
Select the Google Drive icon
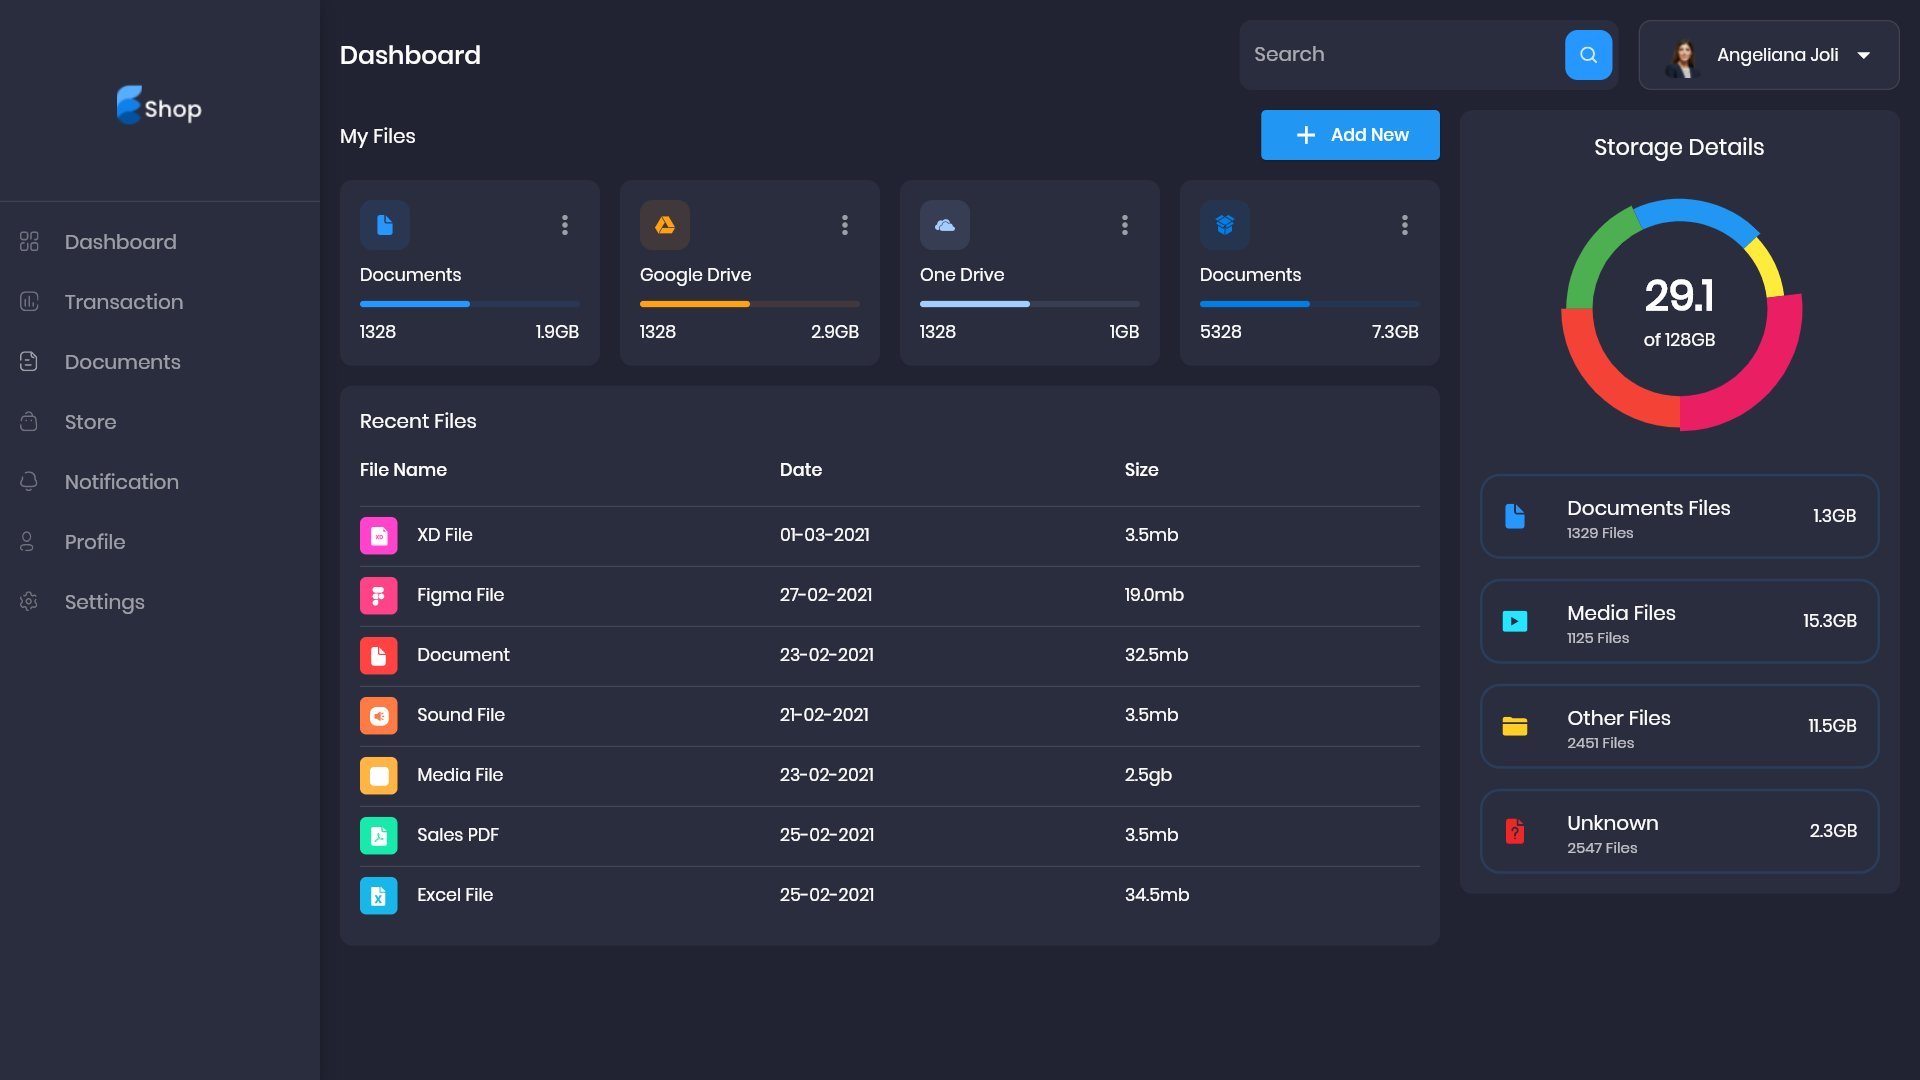[665, 225]
